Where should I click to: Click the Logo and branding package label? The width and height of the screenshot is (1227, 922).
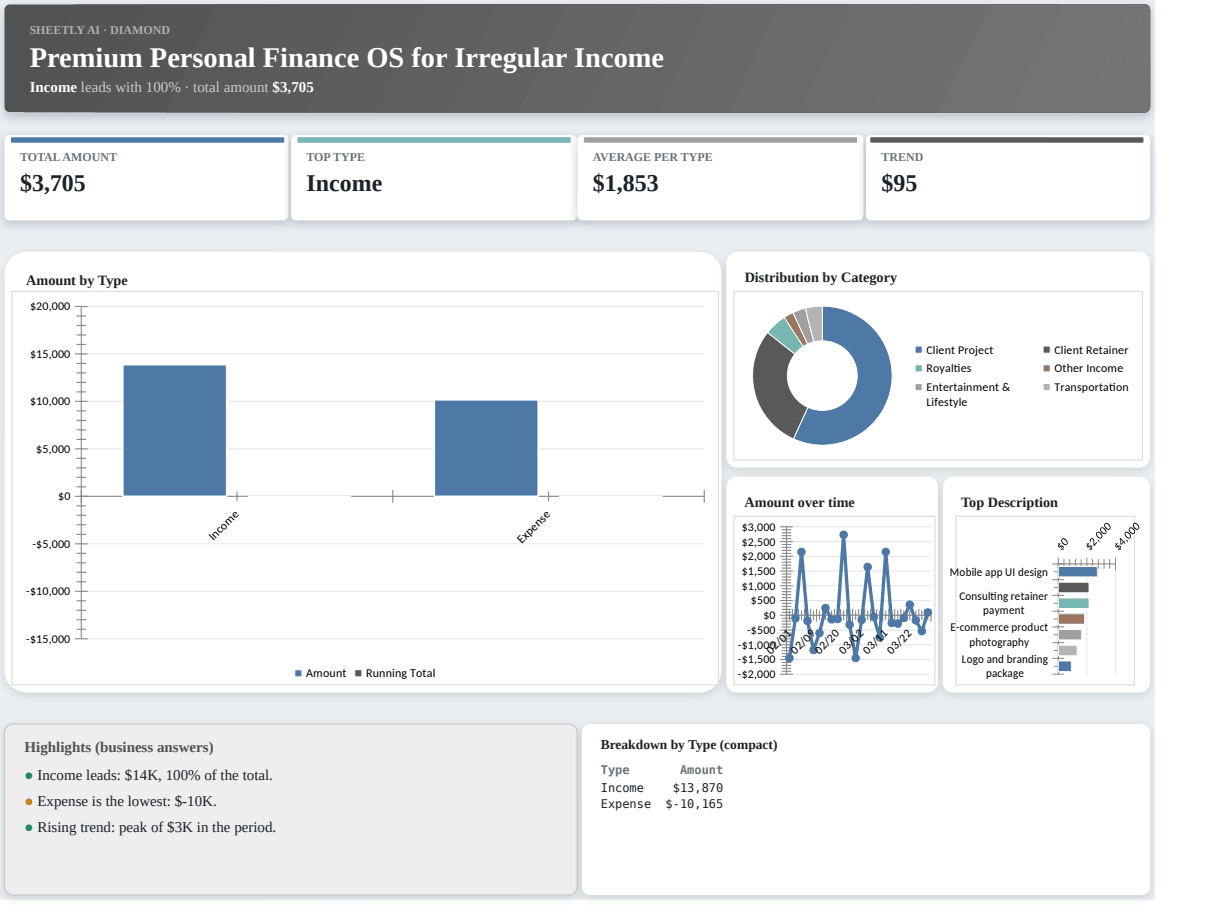(1005, 666)
